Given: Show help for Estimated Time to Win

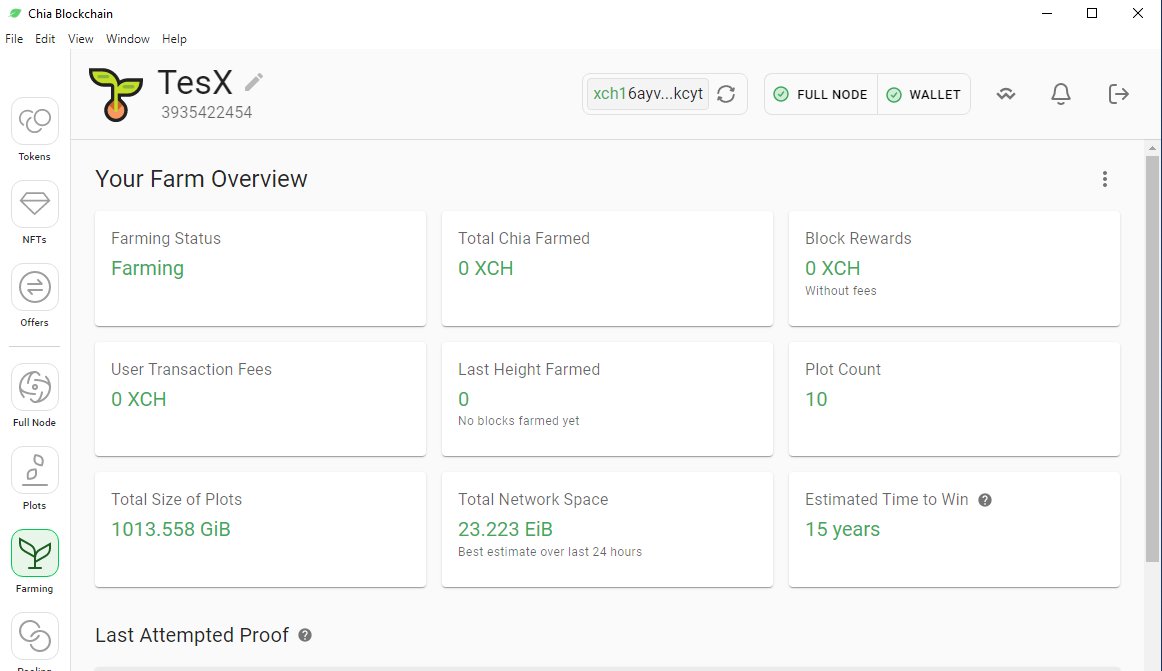Looking at the screenshot, I should (985, 500).
